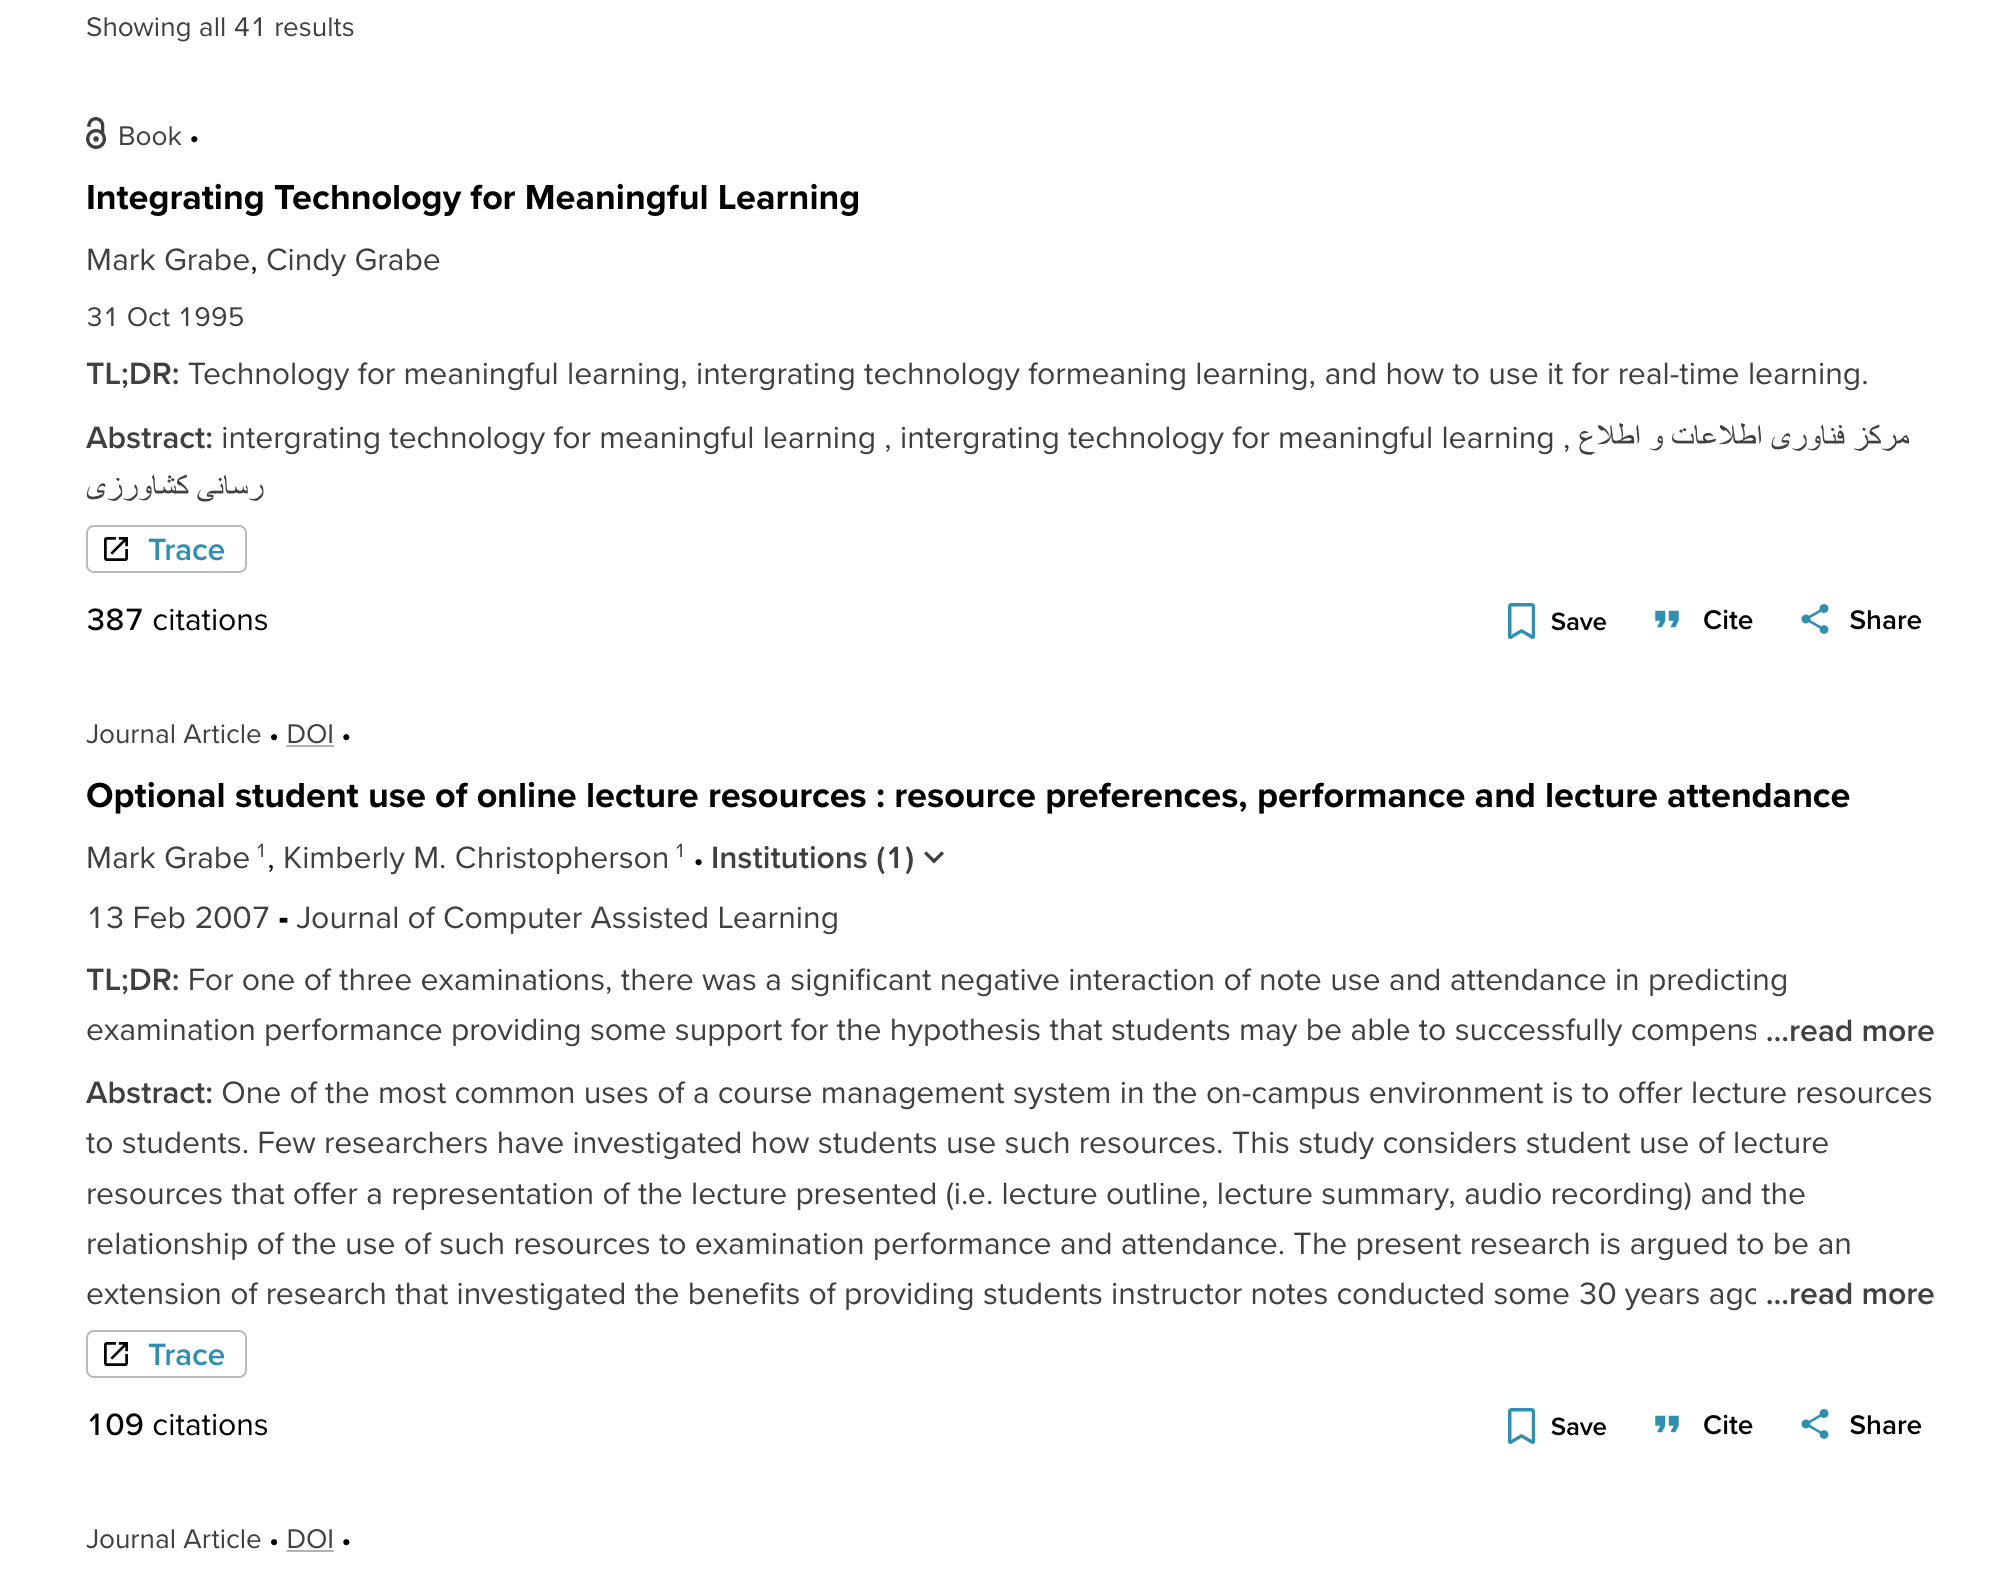Open Journal of Computer Assisted Learning link
The width and height of the screenshot is (2006, 1580).
tap(567, 918)
